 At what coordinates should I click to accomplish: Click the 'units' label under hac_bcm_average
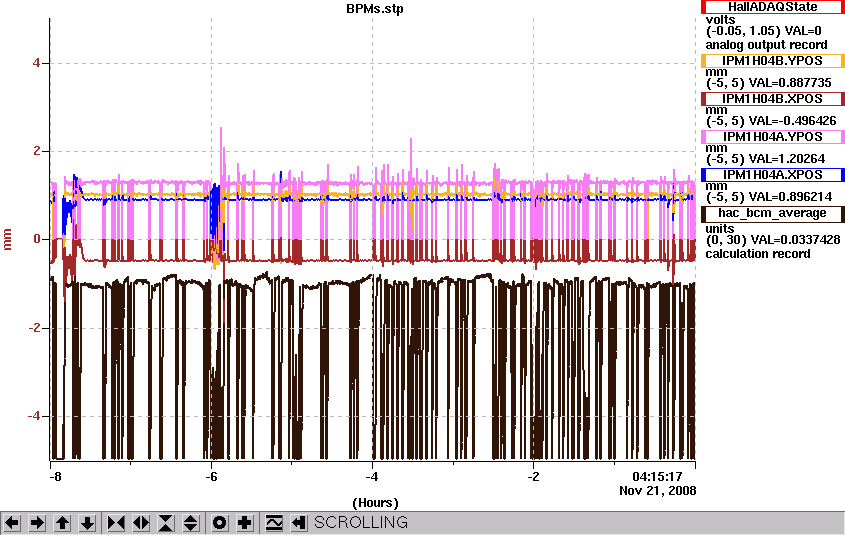[x=719, y=228]
